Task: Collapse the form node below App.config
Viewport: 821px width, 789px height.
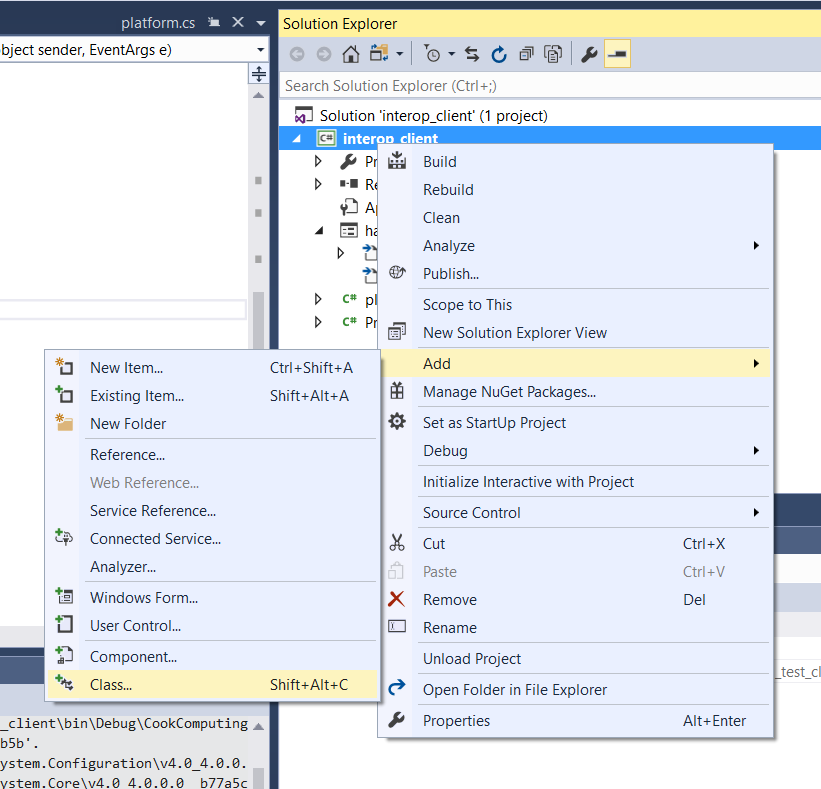Action: coord(319,230)
